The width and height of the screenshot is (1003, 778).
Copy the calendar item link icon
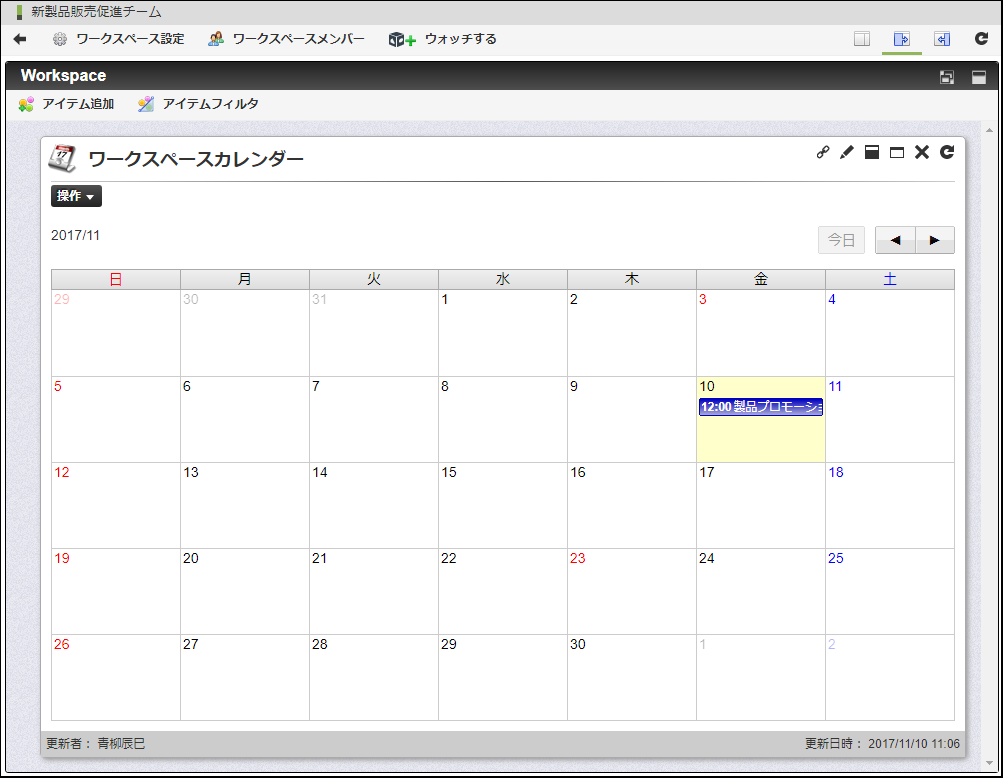pos(823,152)
